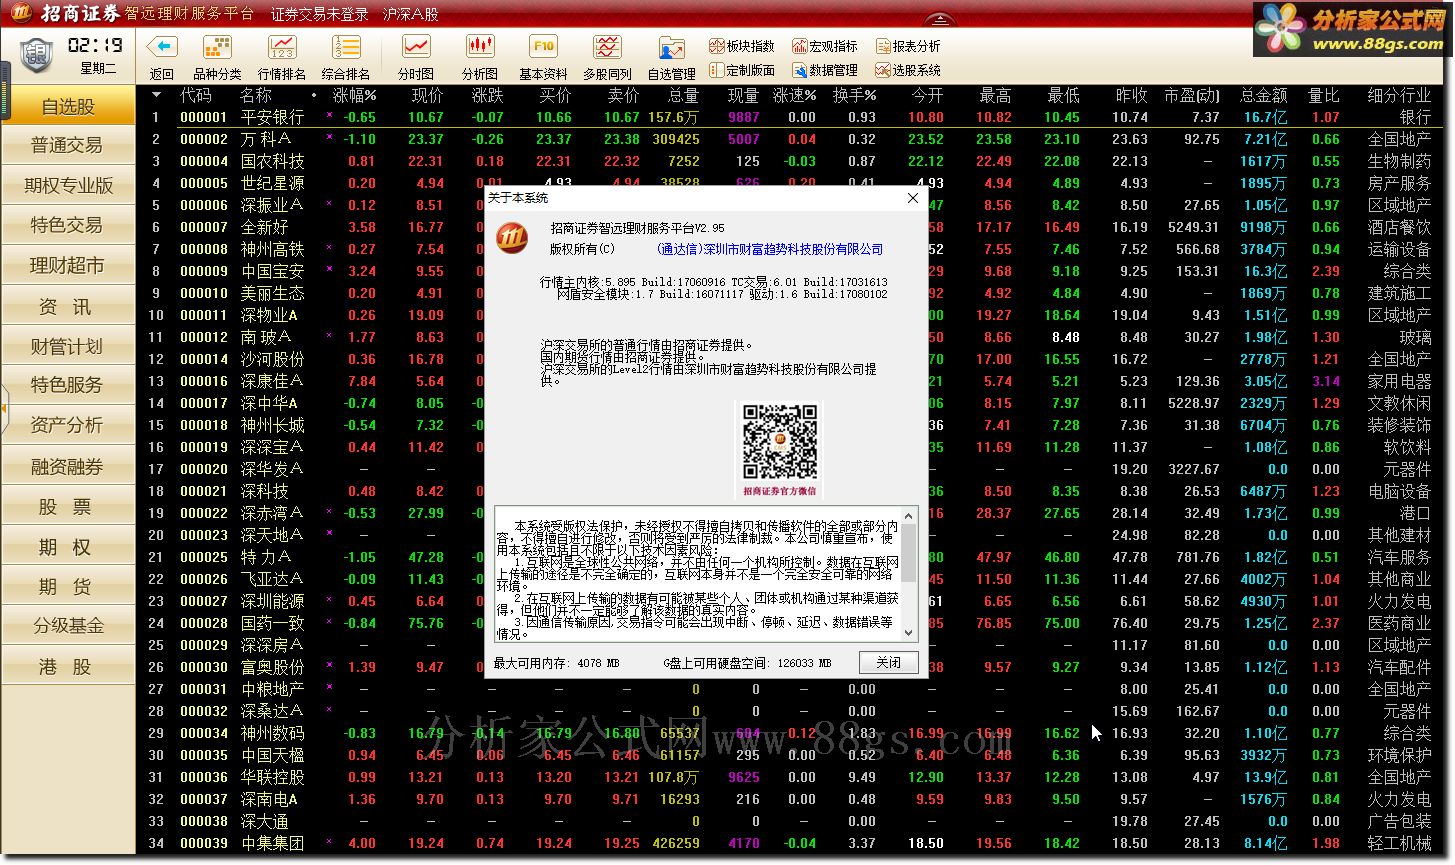This screenshot has height=865, width=1455.
Task: Open 报表分析 report analysis
Action: tap(908, 46)
